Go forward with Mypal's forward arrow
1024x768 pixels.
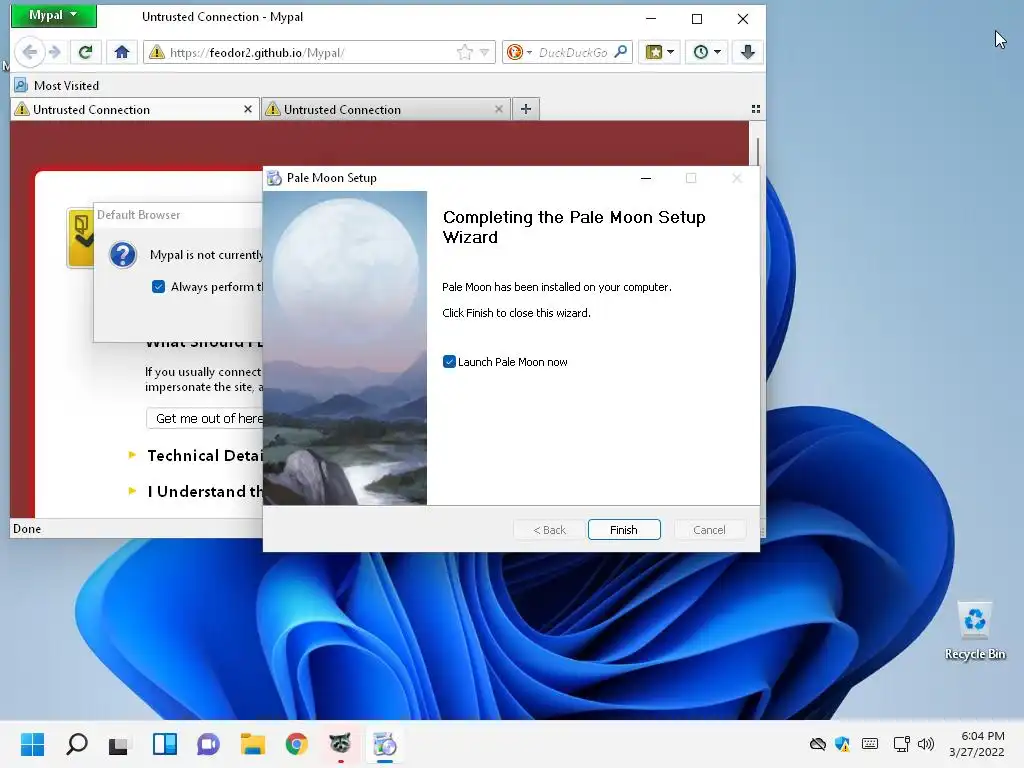tap(56, 52)
